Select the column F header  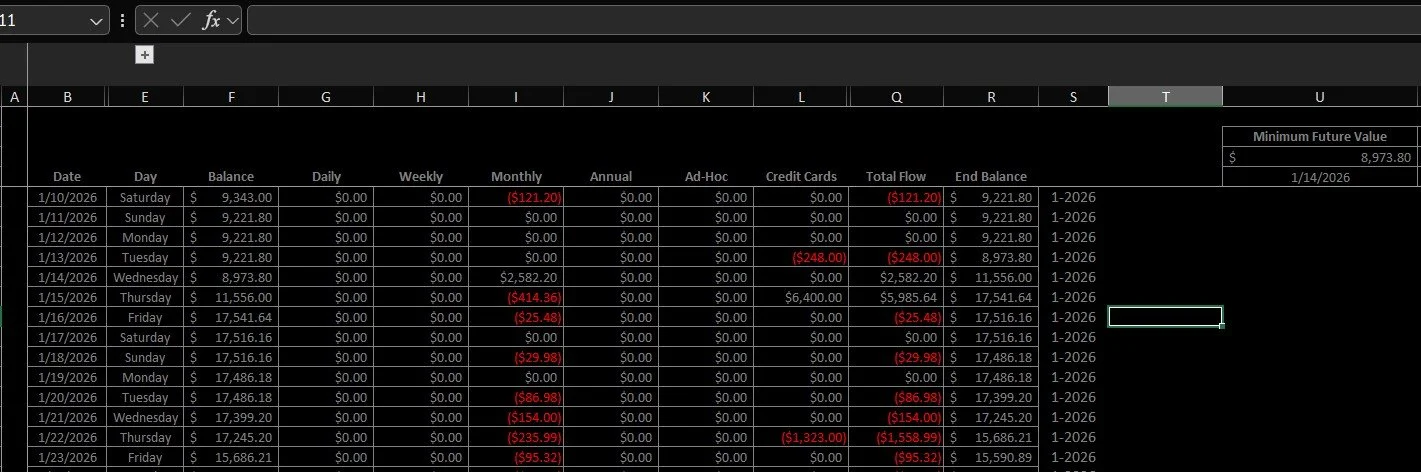(x=231, y=97)
